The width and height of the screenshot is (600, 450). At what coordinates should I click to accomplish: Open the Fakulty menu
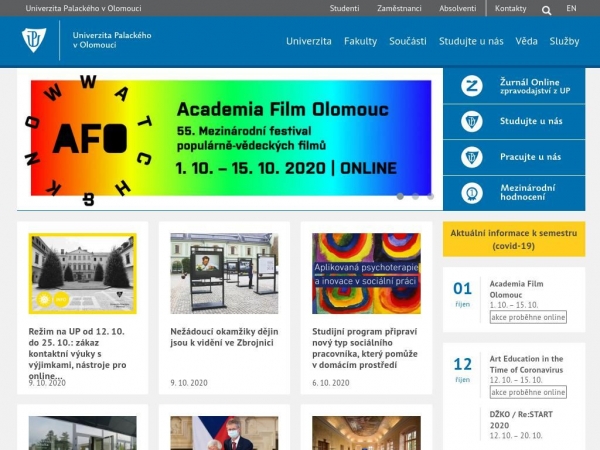(x=360, y=41)
